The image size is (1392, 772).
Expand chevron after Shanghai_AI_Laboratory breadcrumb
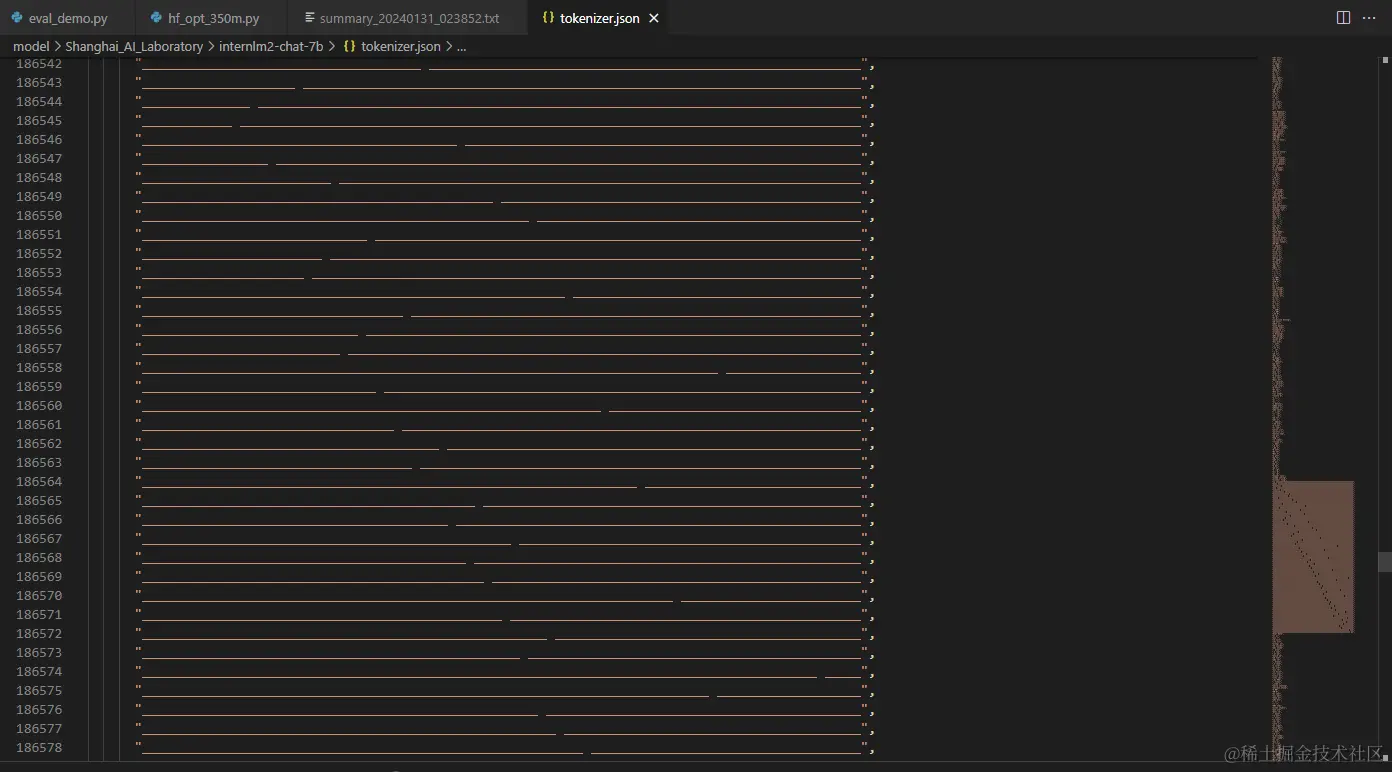[x=211, y=46]
